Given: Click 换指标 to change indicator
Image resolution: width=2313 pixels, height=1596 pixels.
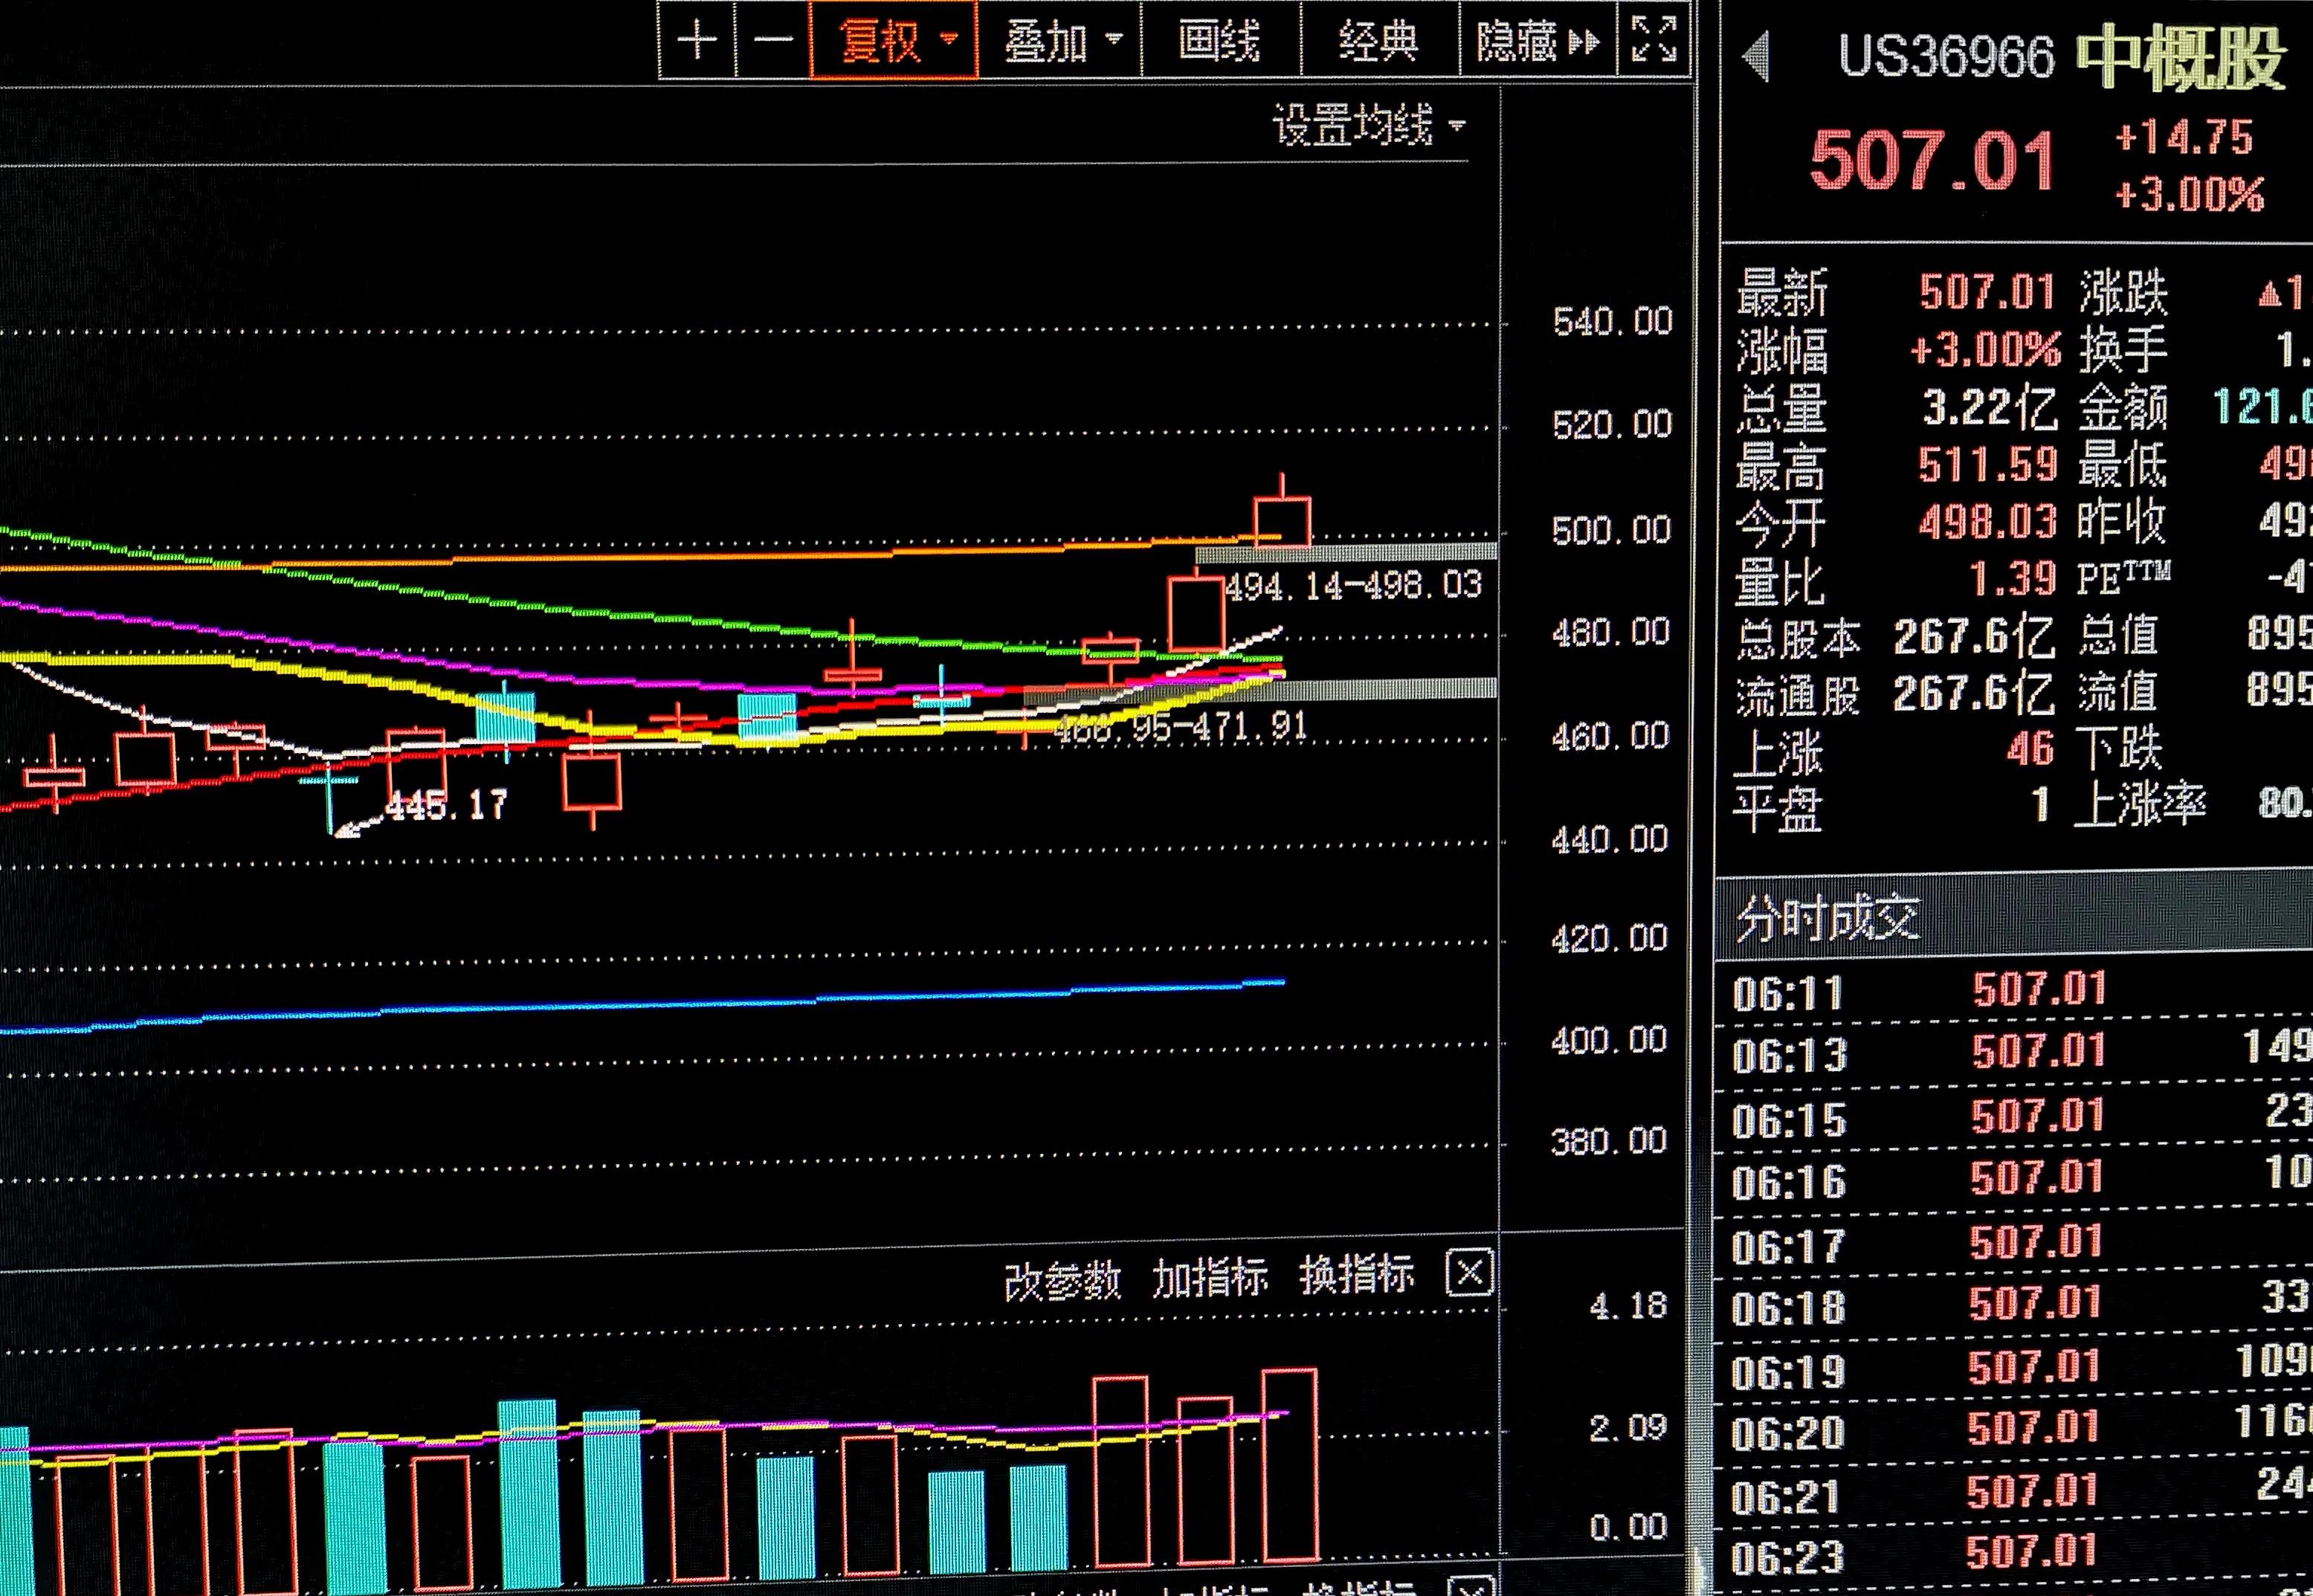Looking at the screenshot, I should pos(1356,1275).
